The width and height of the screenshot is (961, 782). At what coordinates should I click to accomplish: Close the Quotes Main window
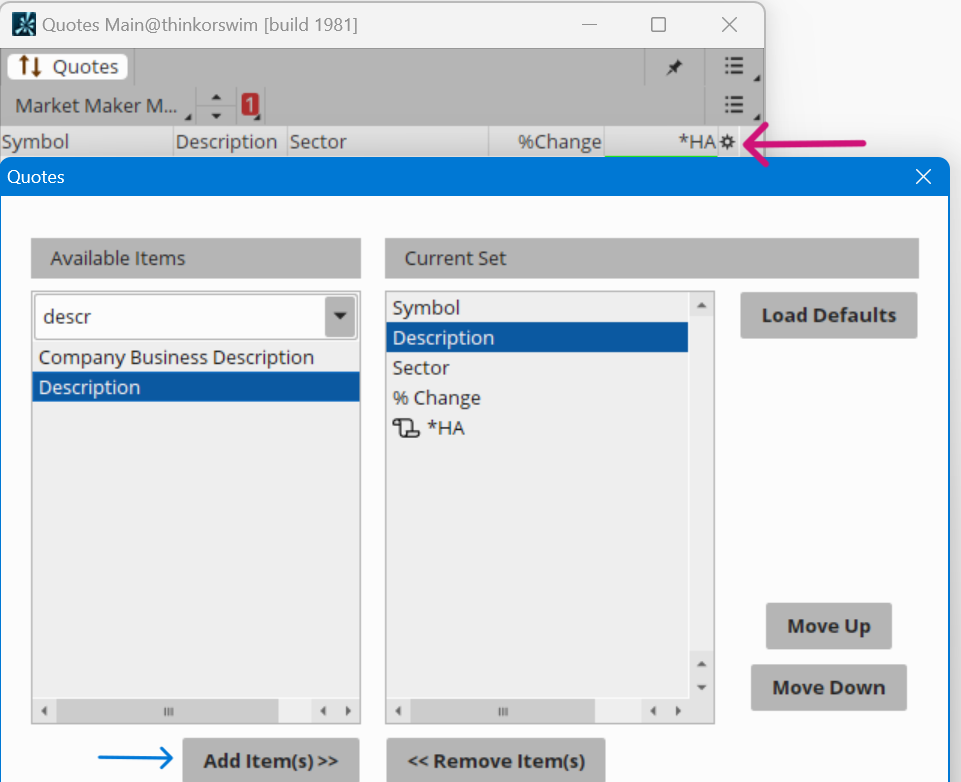coord(729,25)
